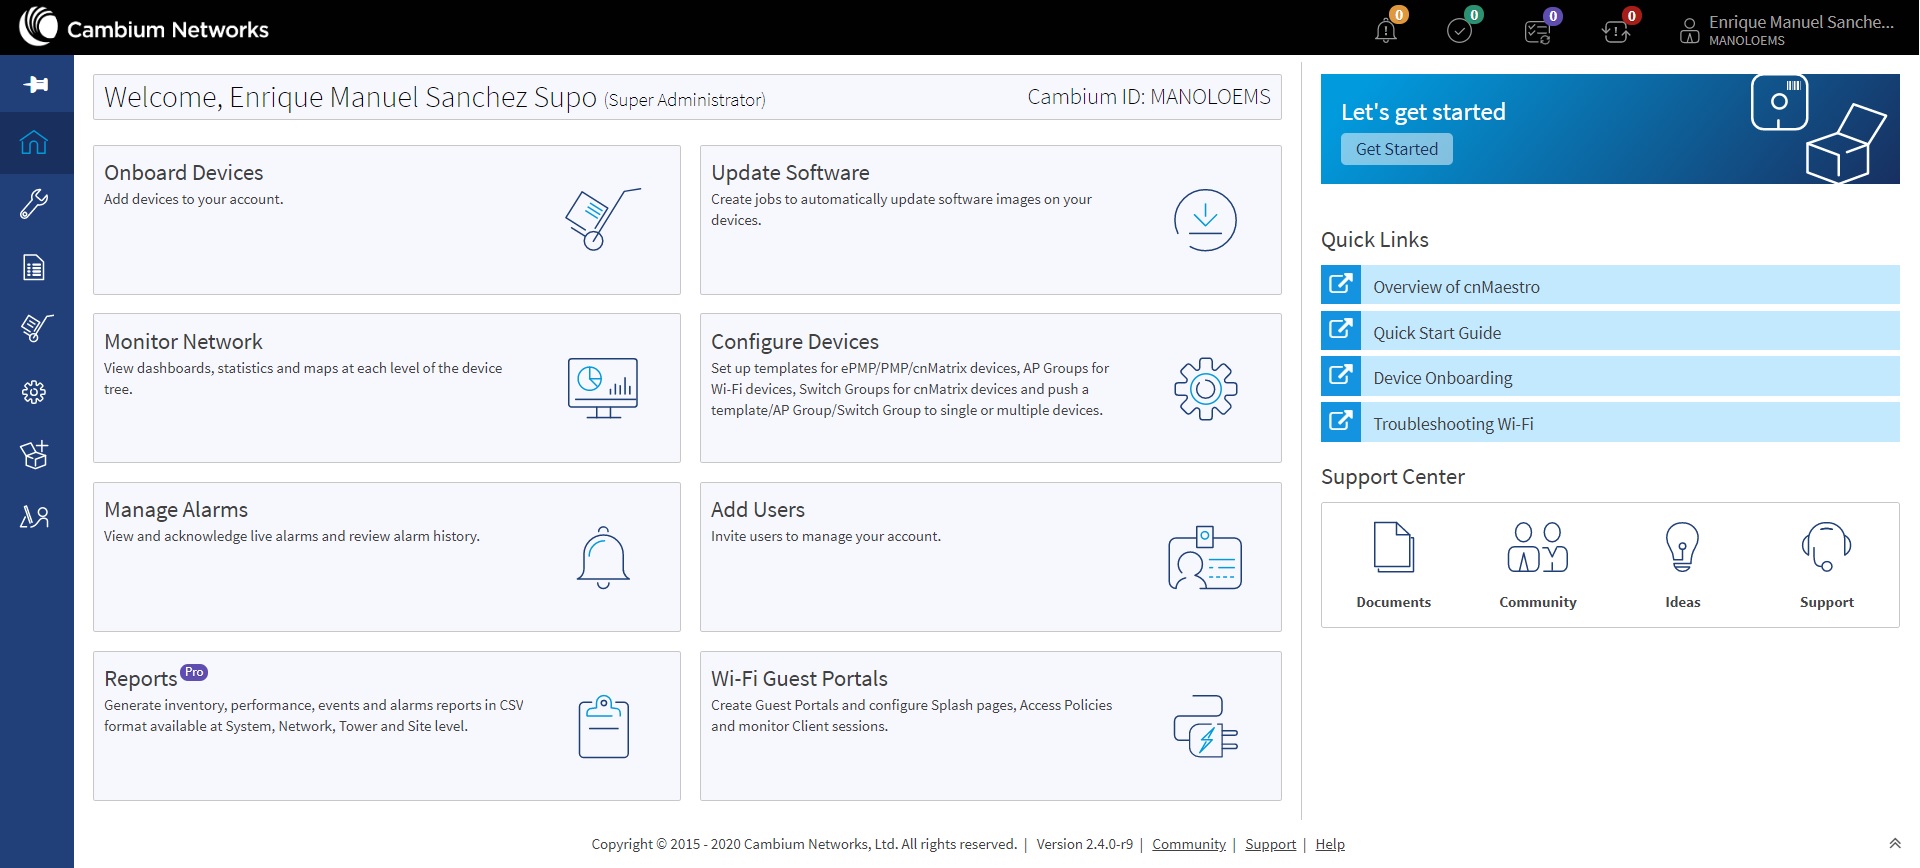Click the (Super Administrator) role label
Image resolution: width=1920 pixels, height=868 pixels.
tap(685, 100)
